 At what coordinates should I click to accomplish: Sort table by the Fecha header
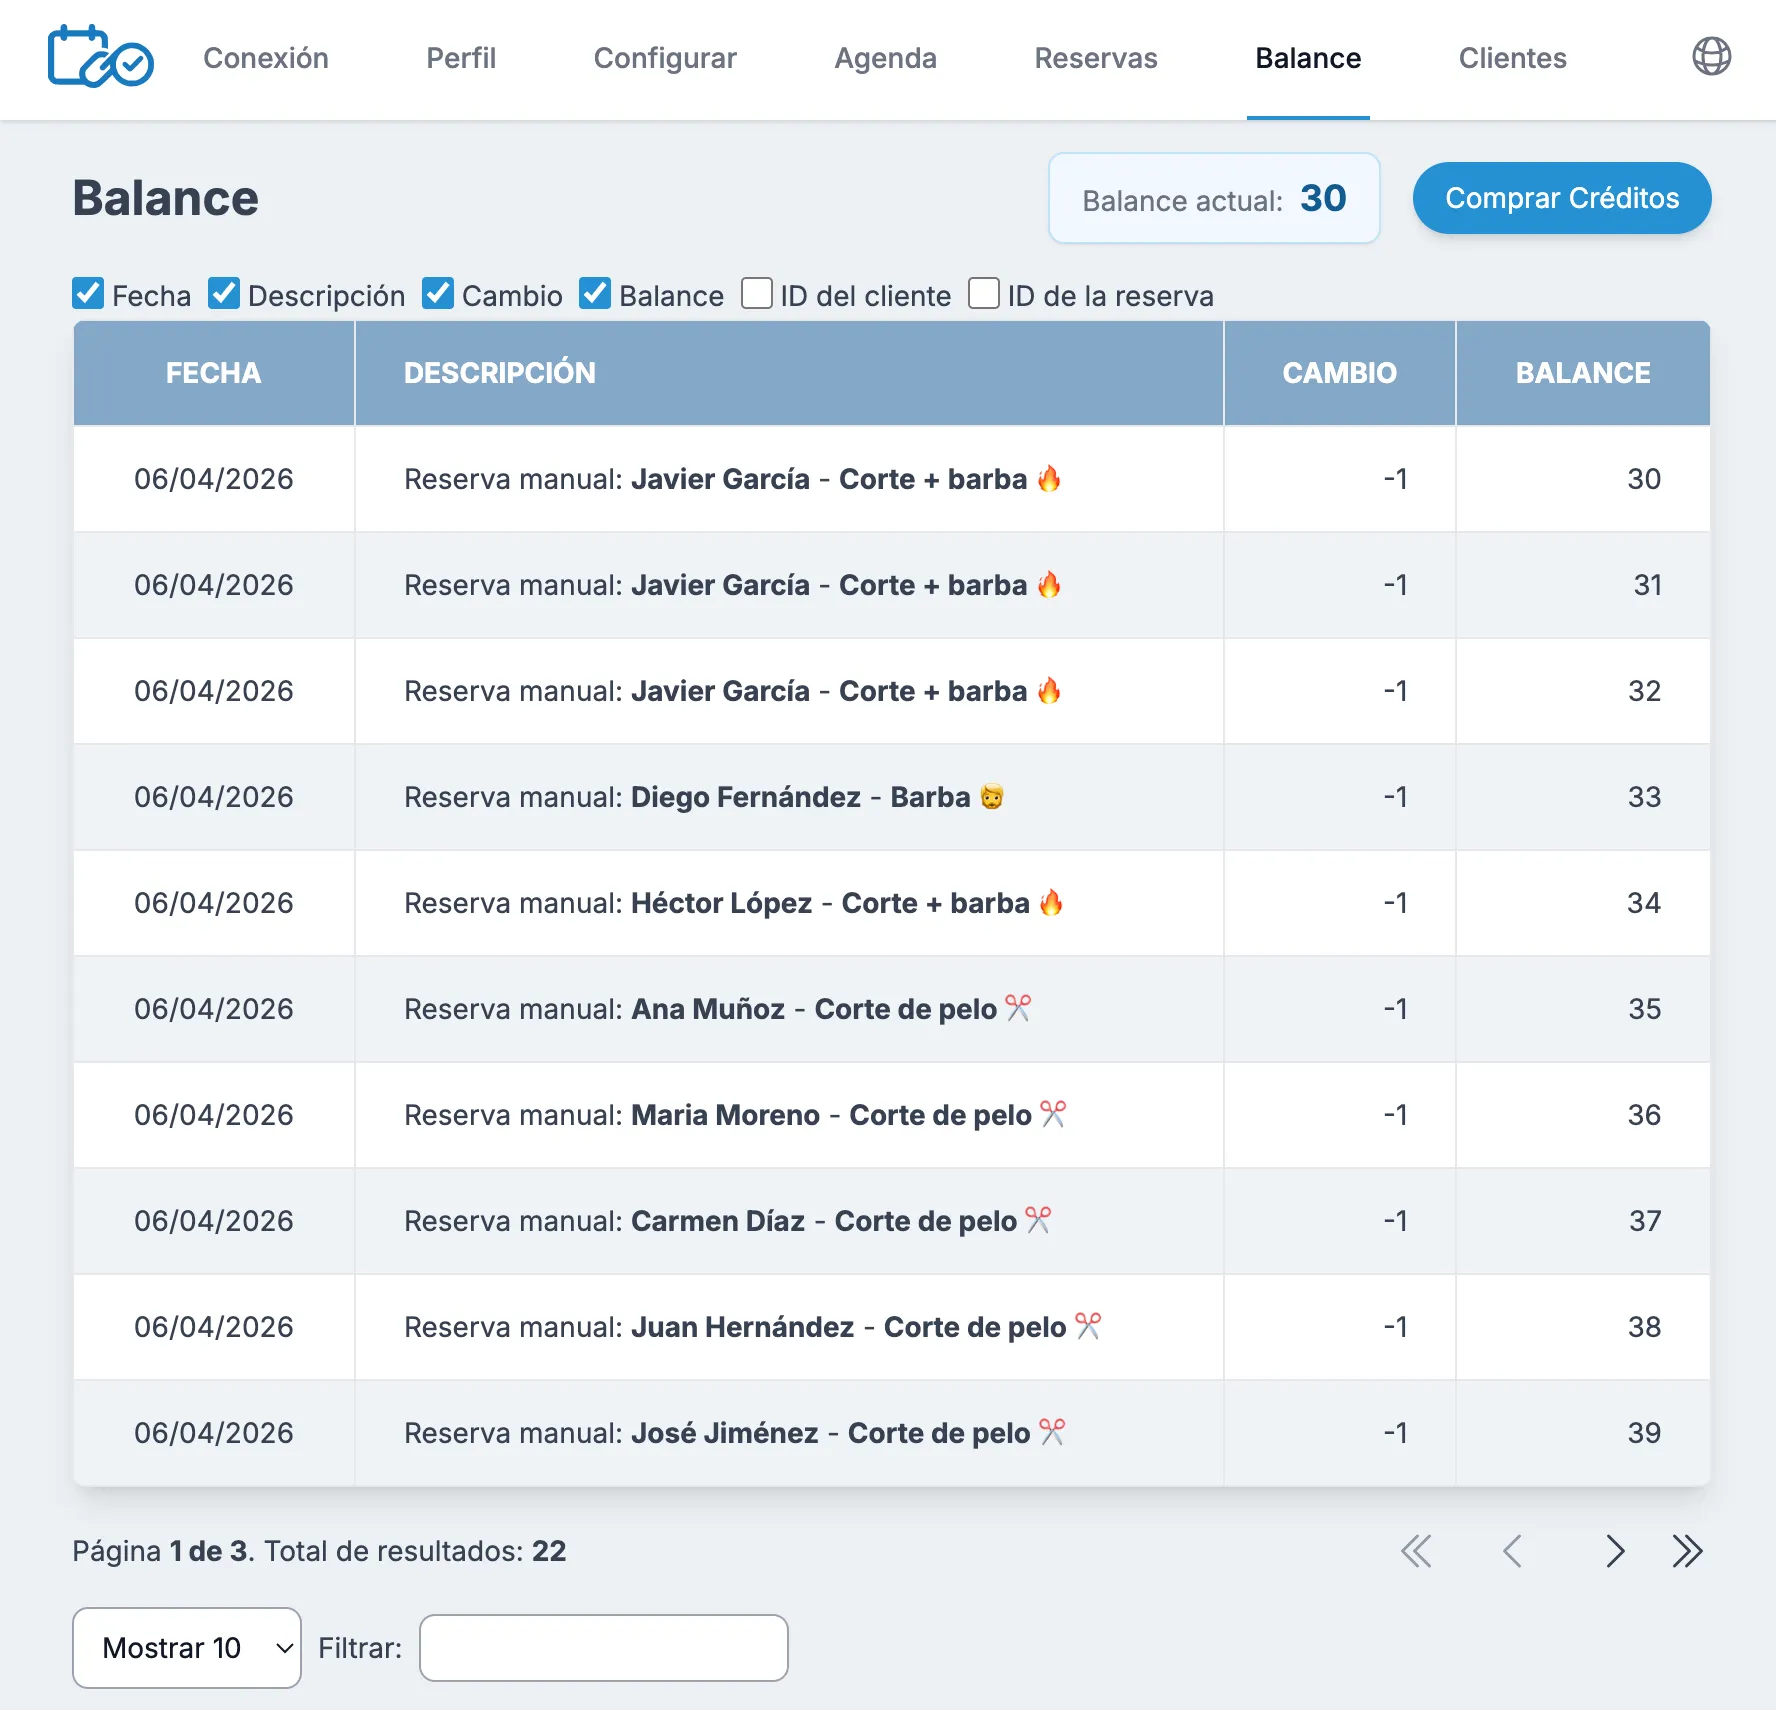213,373
